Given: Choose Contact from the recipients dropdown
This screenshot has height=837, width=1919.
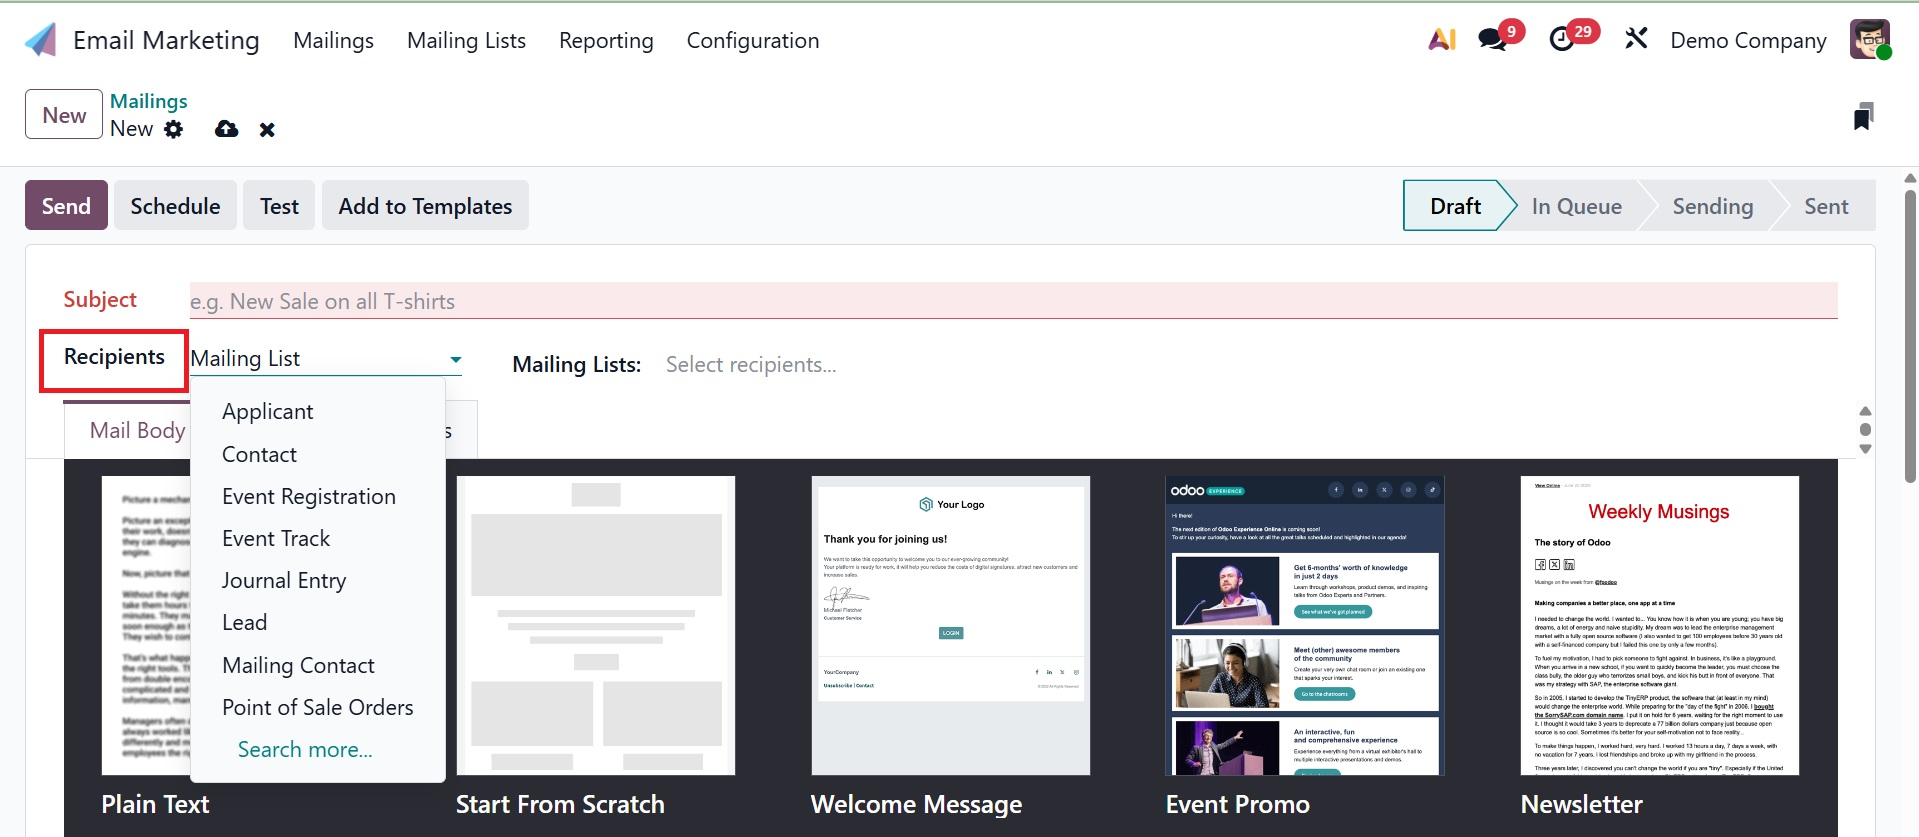Looking at the screenshot, I should [259, 455].
